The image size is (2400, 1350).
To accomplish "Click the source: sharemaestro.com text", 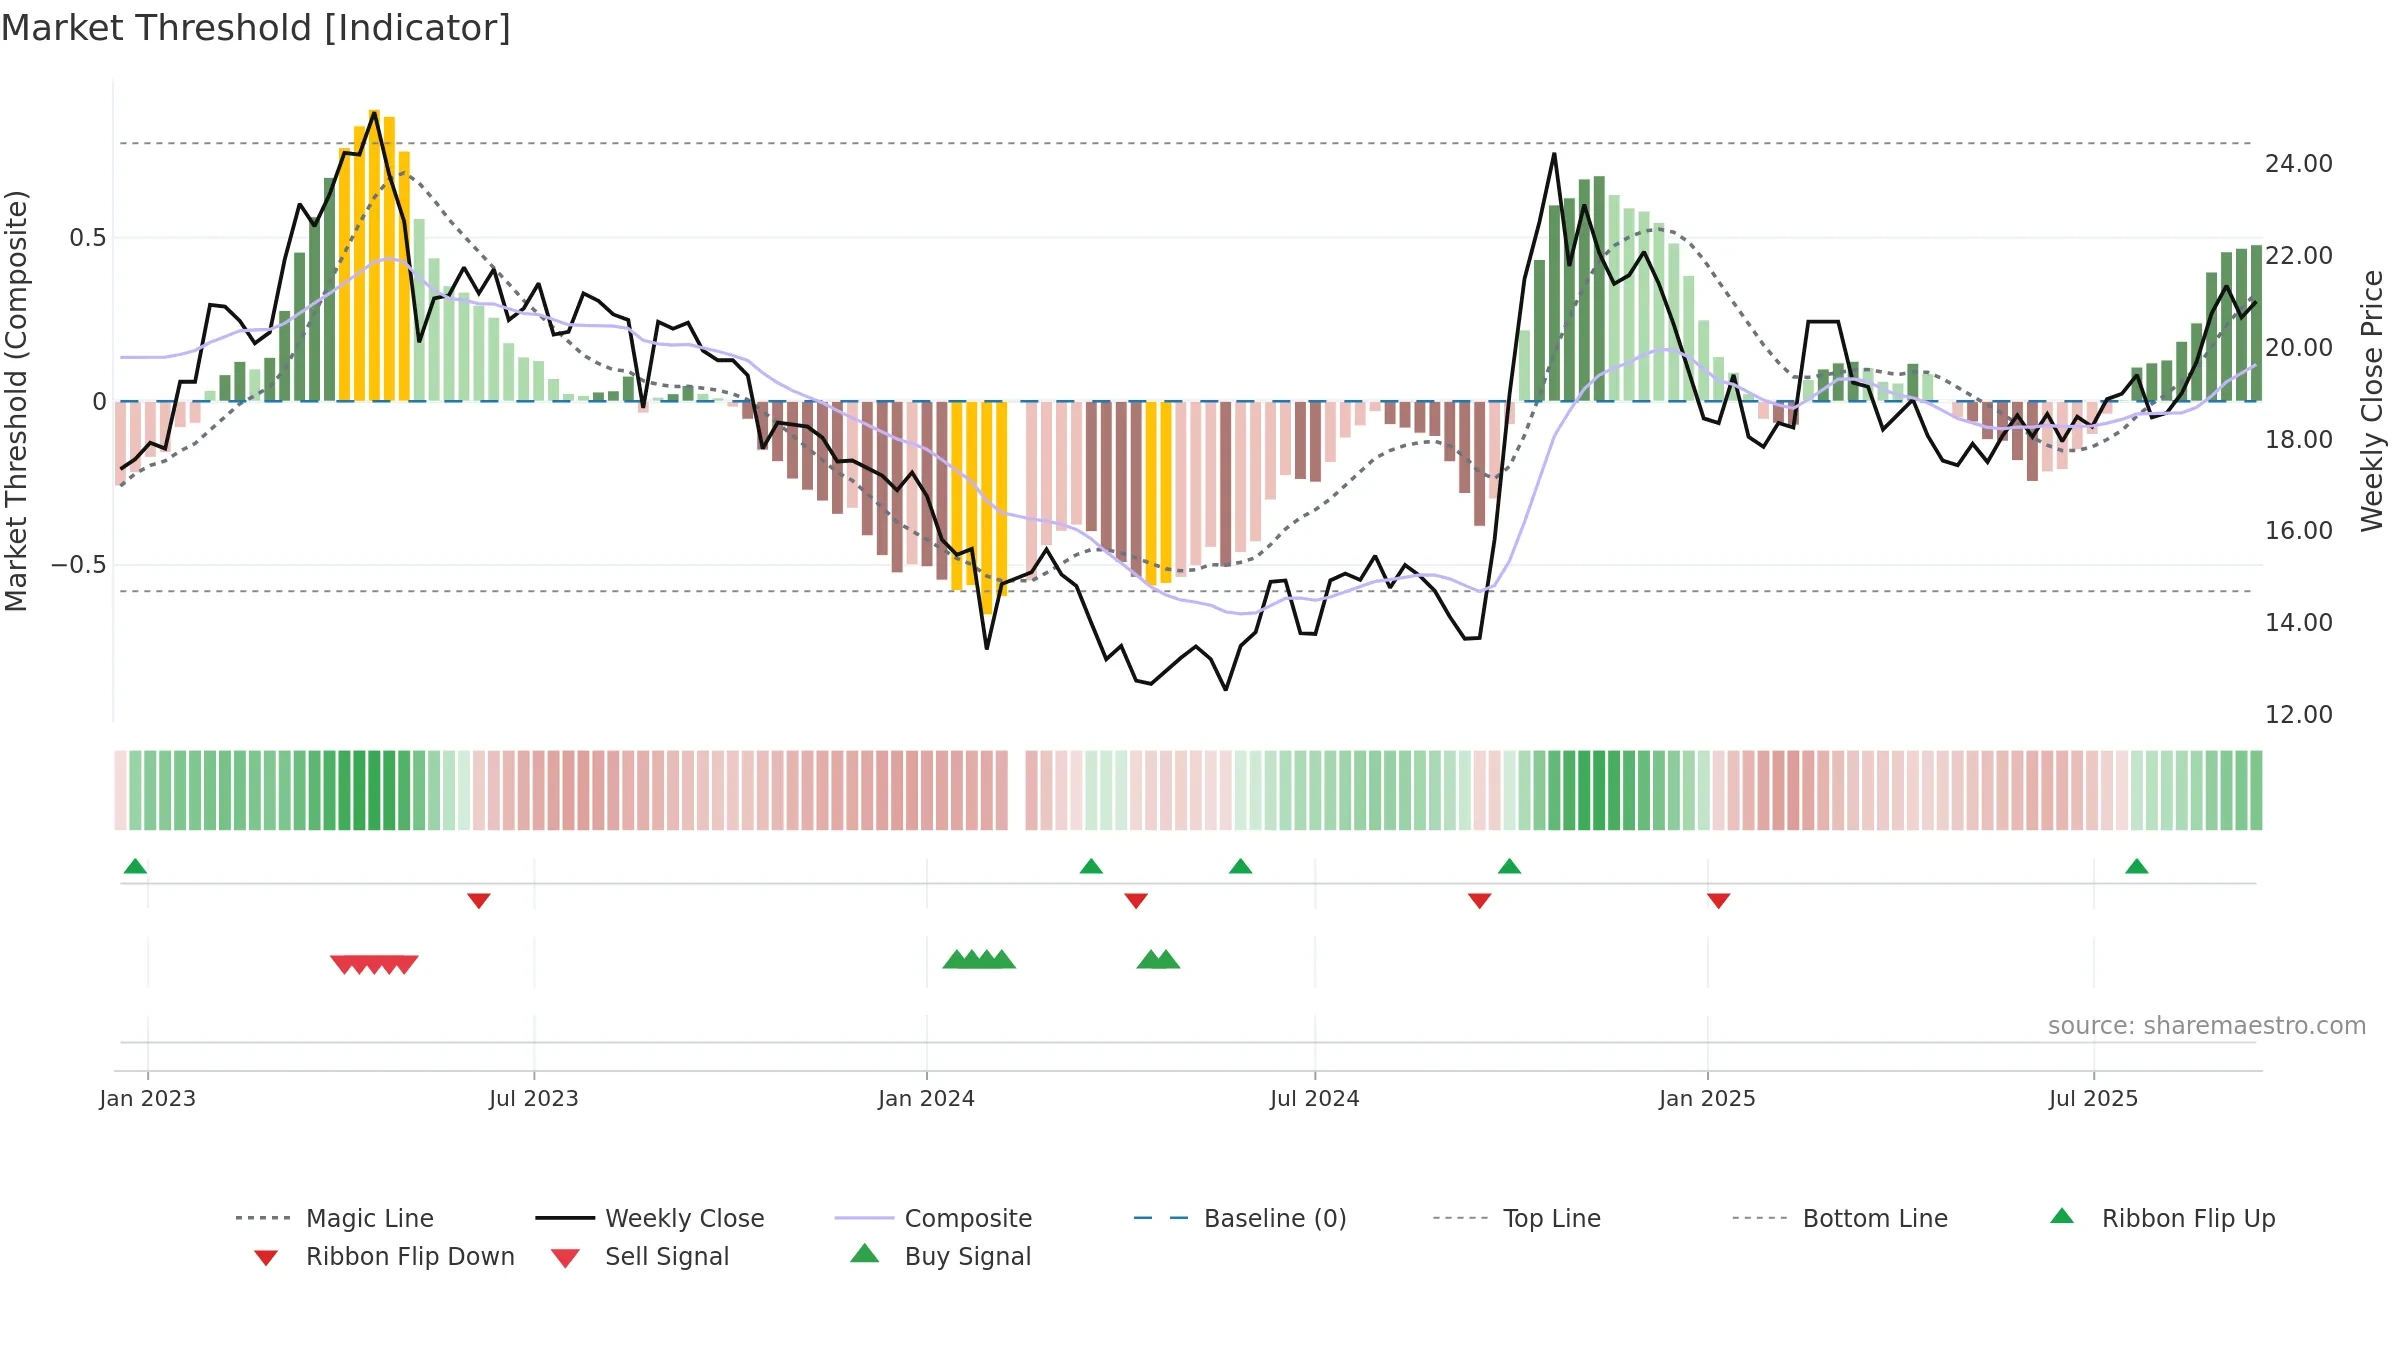I will [x=2207, y=1026].
